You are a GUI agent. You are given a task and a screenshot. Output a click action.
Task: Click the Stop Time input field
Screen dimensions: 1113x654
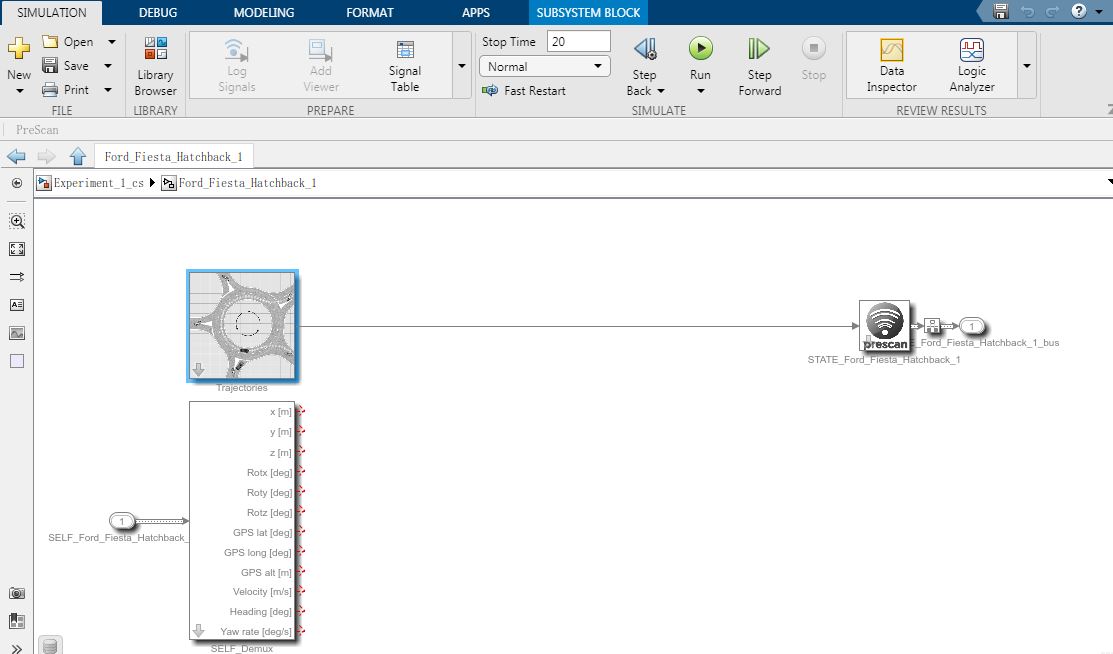coord(579,41)
